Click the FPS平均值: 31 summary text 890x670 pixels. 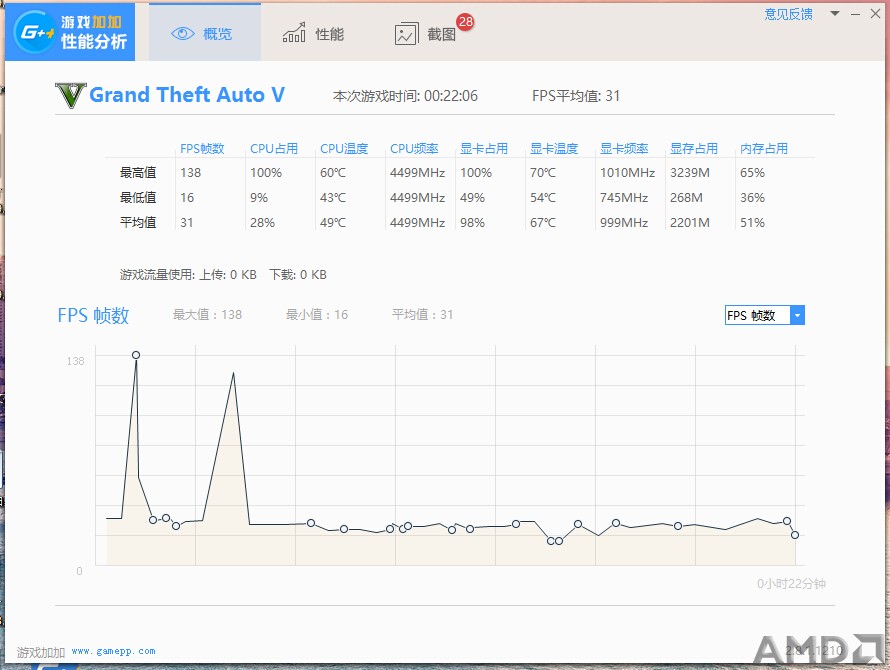[576, 96]
